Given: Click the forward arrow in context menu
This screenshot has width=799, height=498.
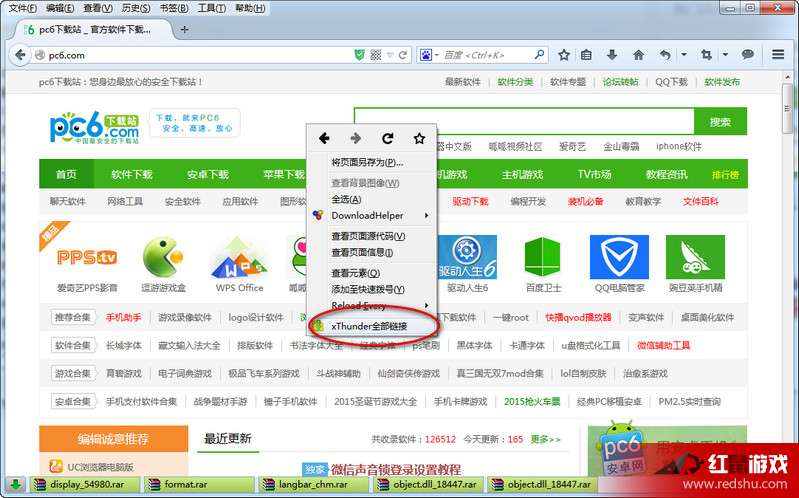Looking at the screenshot, I should pos(356,138).
